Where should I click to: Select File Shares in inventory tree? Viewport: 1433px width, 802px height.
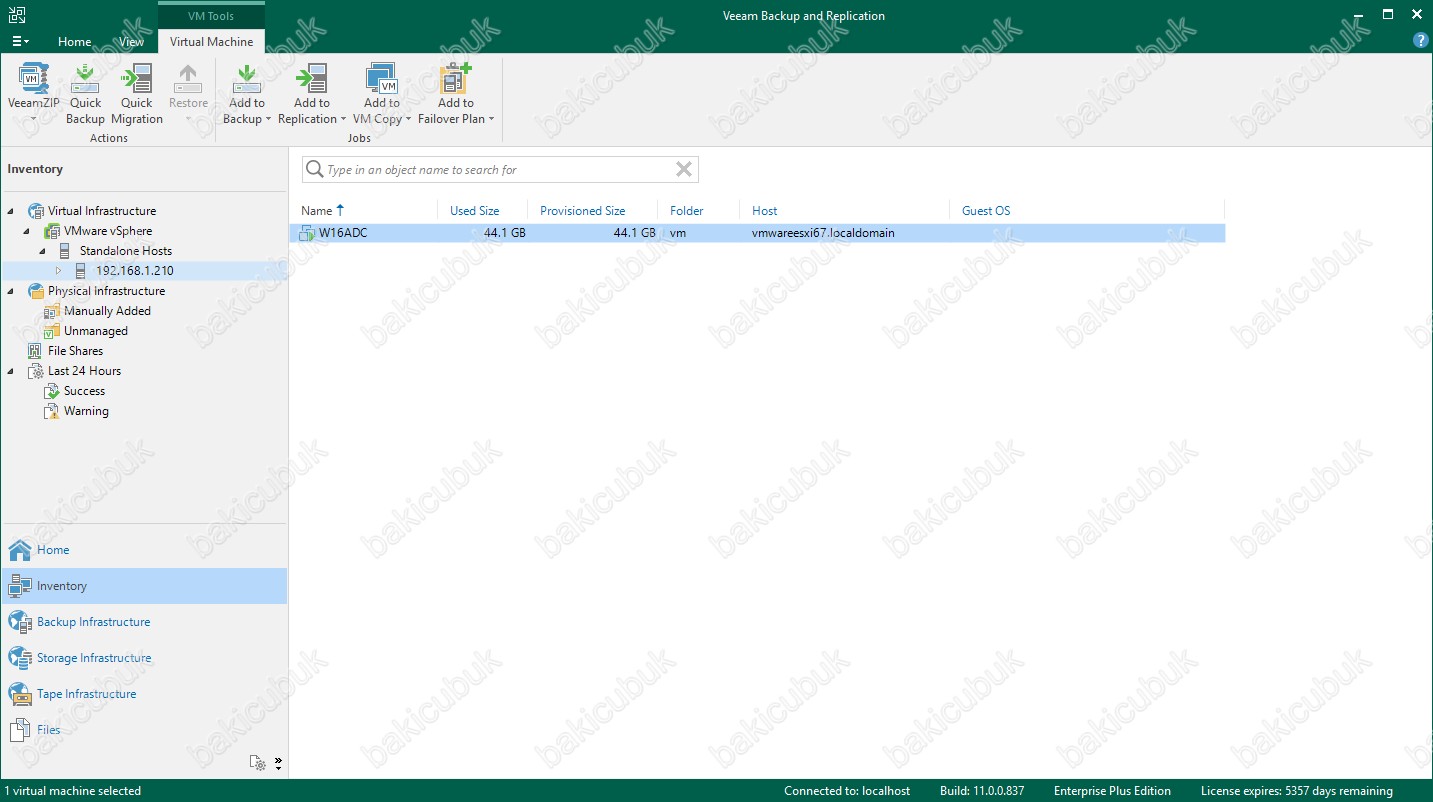tap(75, 351)
